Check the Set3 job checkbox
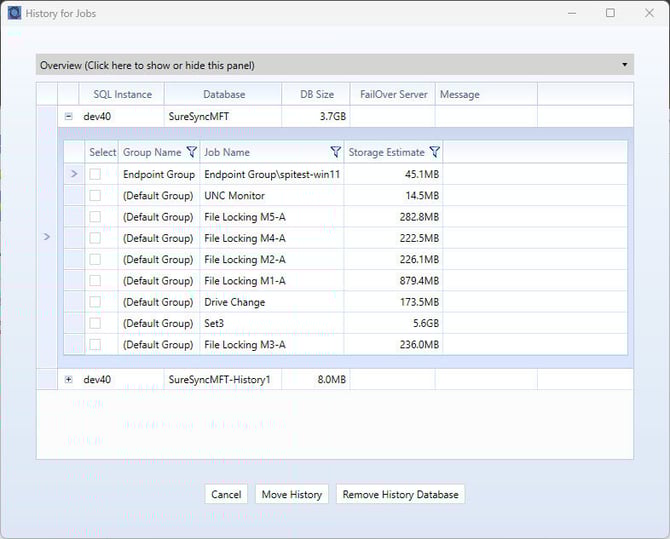670x539 pixels. coord(95,323)
